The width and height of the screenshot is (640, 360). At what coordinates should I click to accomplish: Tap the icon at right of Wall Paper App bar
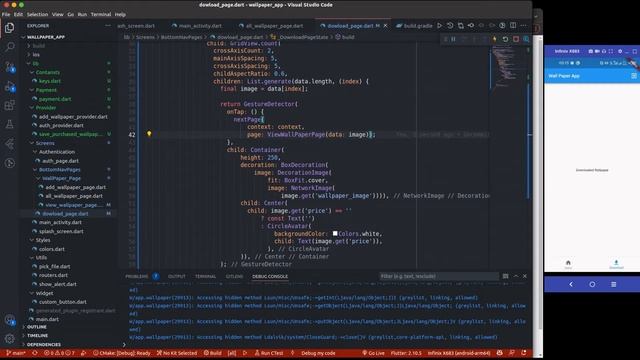click(x=634, y=76)
